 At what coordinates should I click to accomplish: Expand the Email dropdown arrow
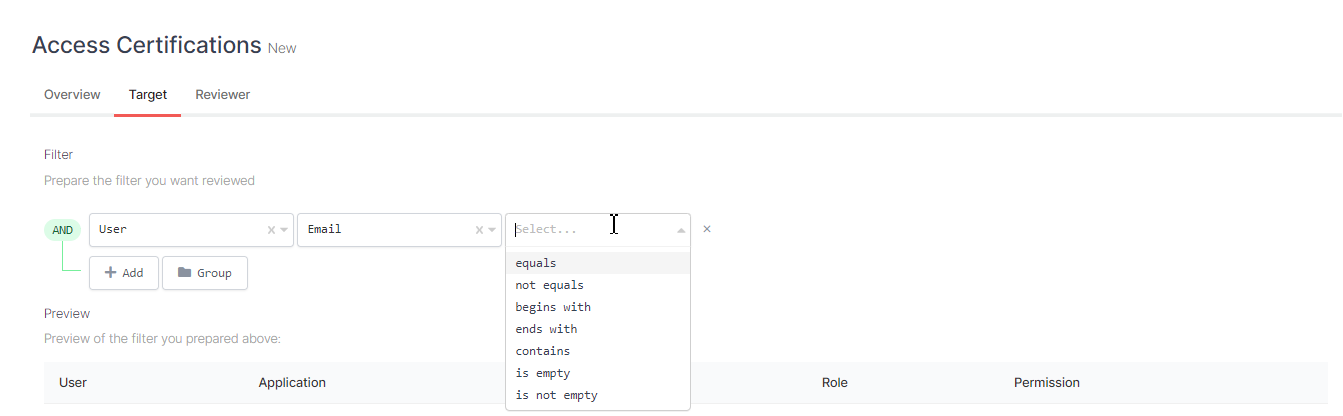click(x=492, y=230)
